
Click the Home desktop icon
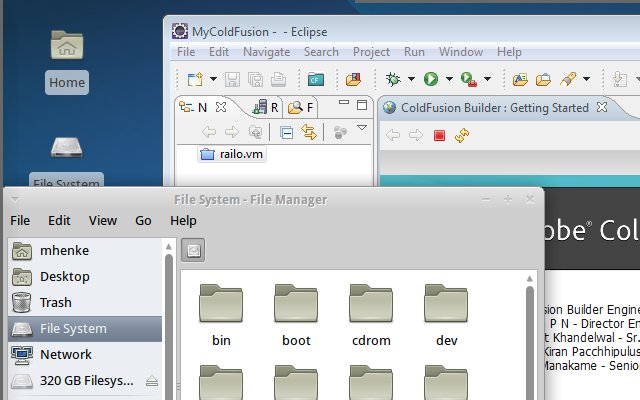(67, 61)
